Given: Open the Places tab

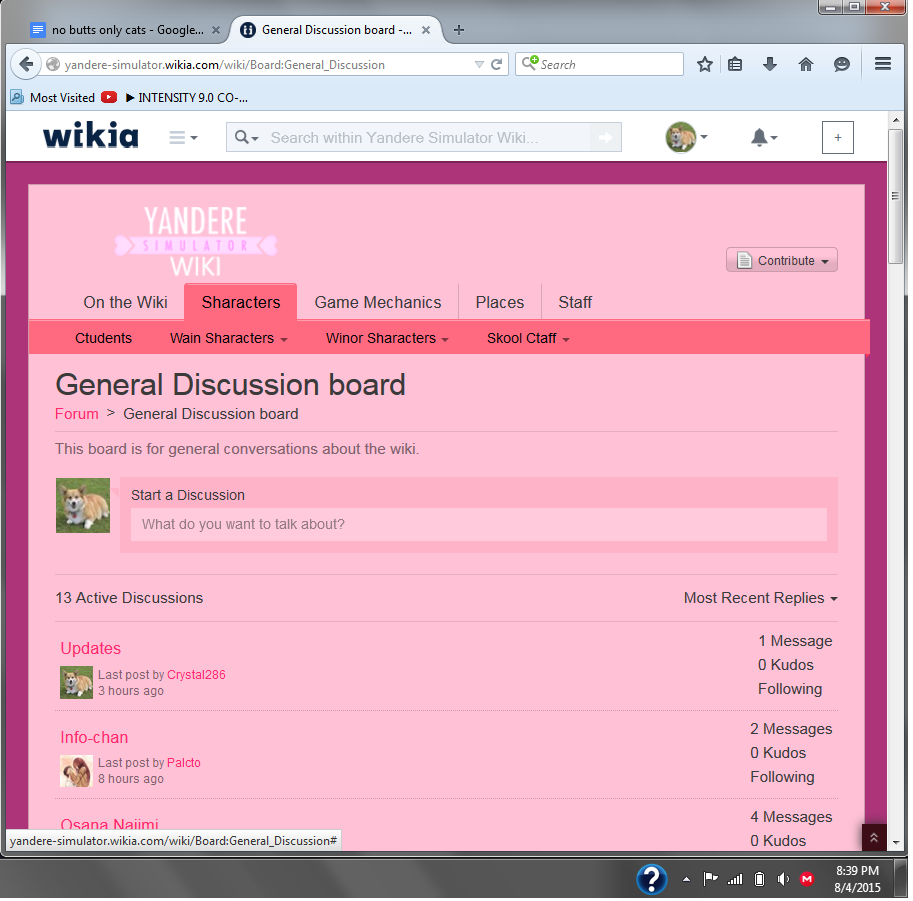Looking at the screenshot, I should [x=500, y=302].
